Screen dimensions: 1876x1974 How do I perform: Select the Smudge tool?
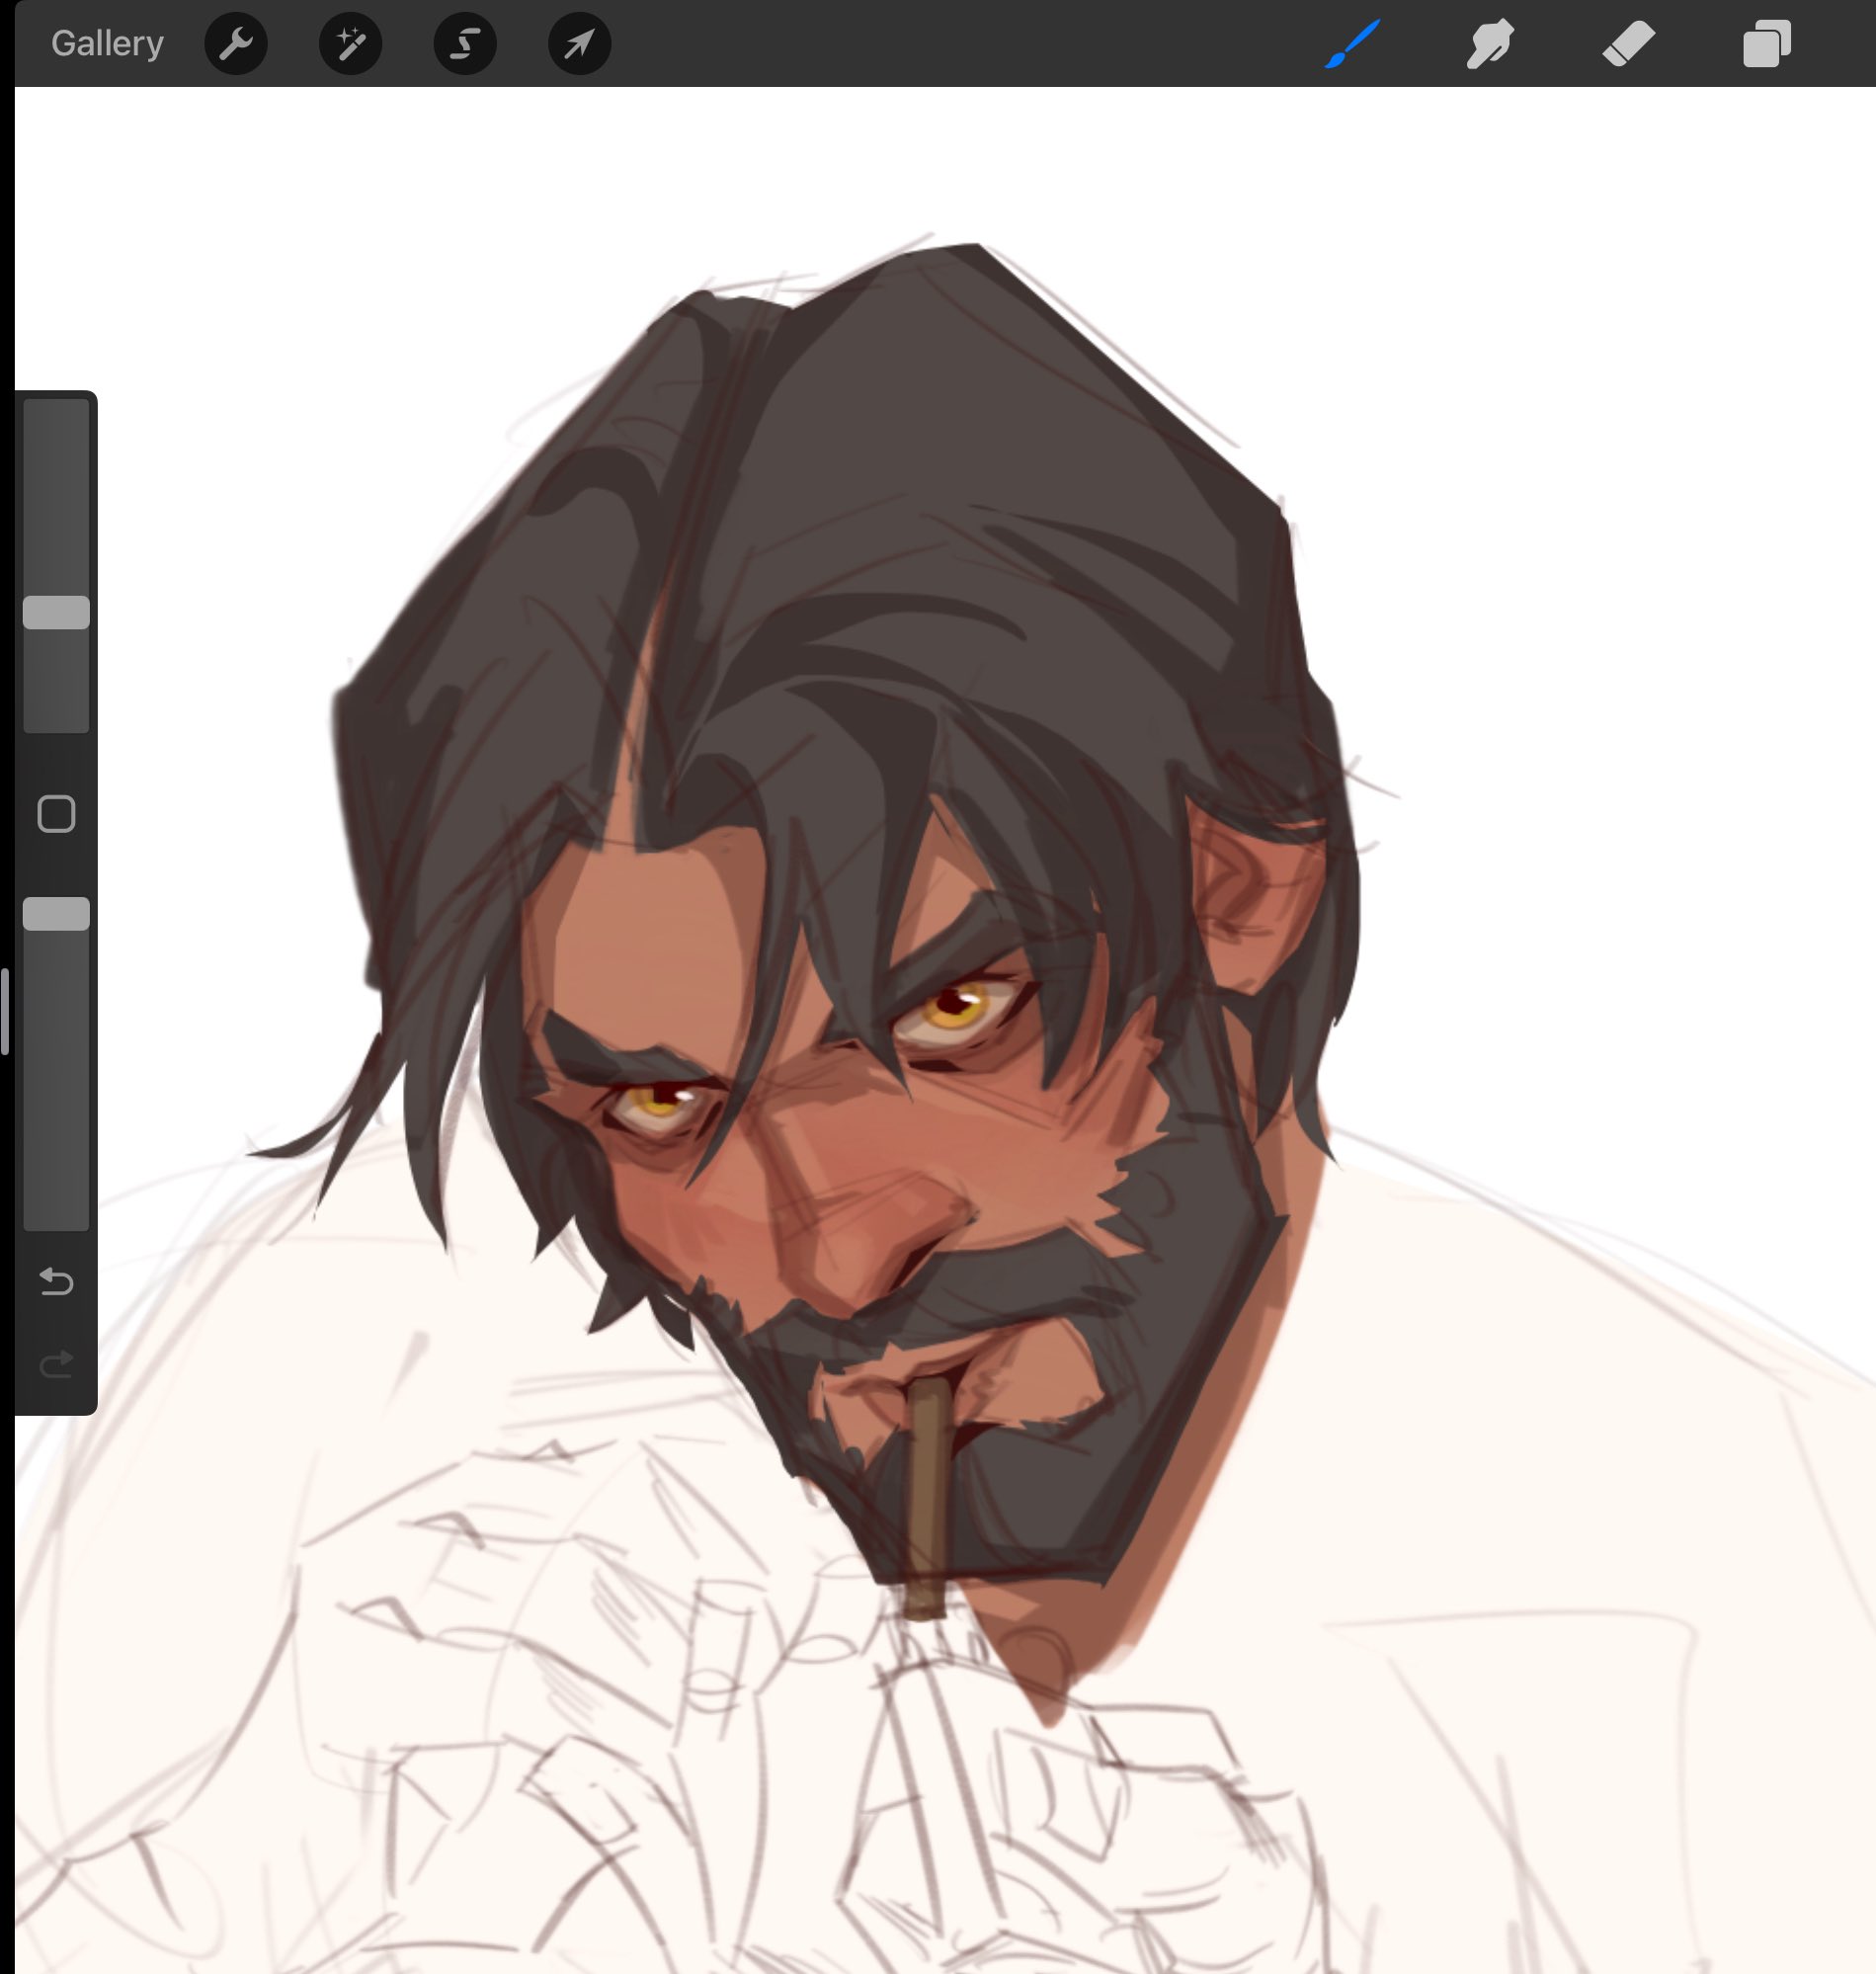pos(1490,44)
